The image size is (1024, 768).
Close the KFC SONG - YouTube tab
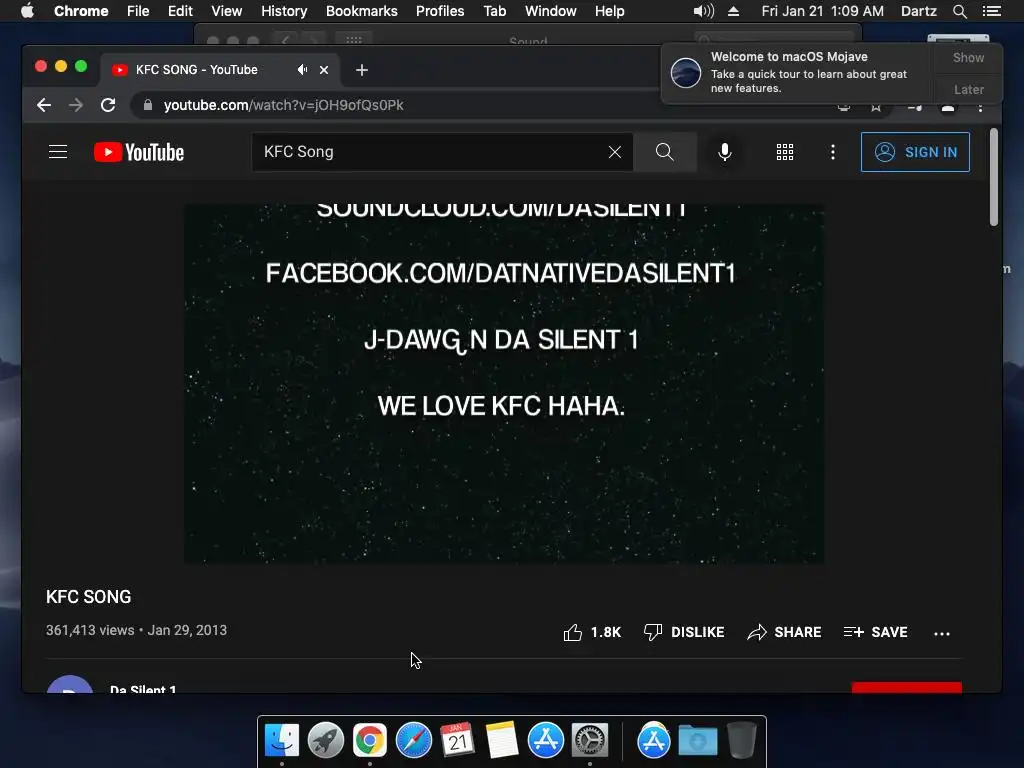tap(324, 70)
